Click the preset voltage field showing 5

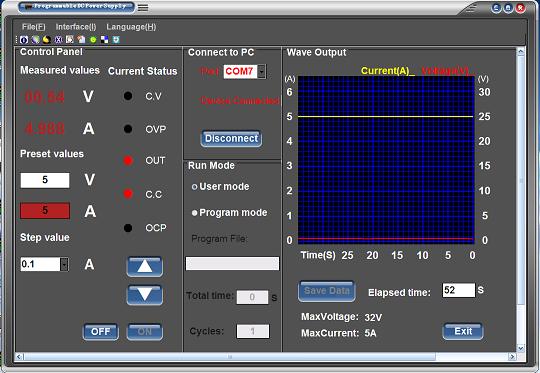pos(45,180)
